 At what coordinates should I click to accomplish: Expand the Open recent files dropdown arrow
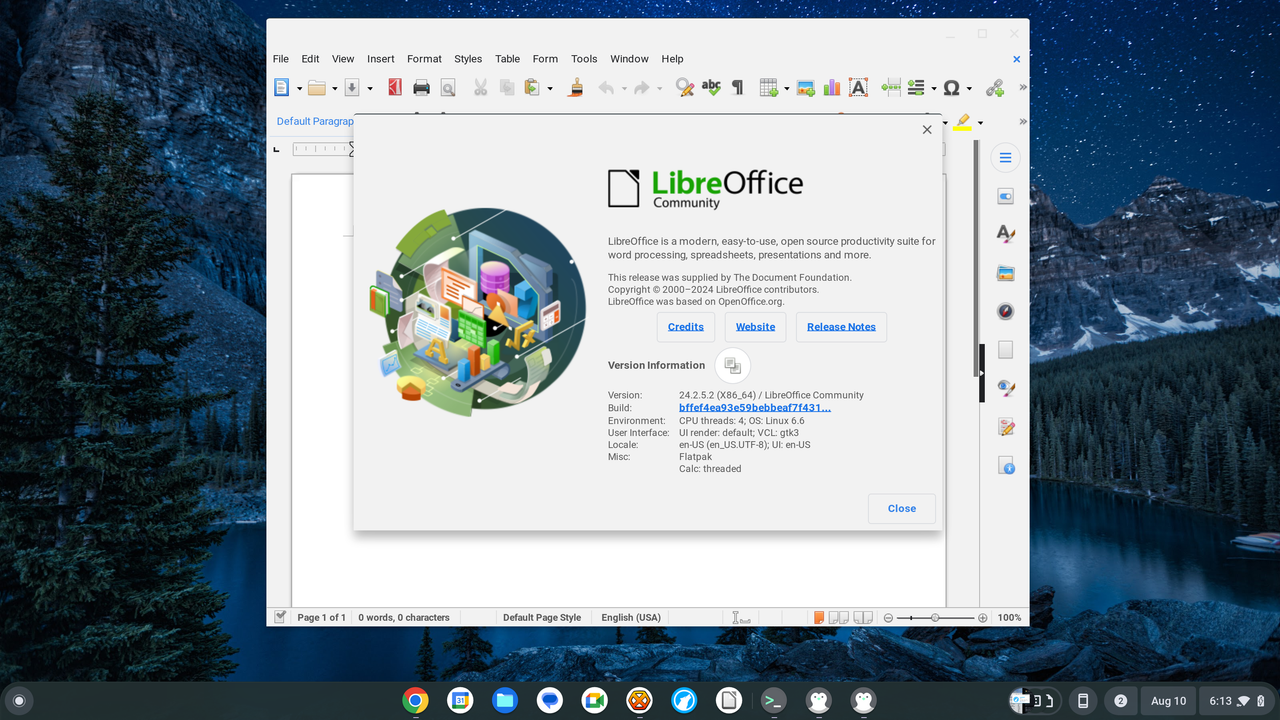click(x=334, y=88)
